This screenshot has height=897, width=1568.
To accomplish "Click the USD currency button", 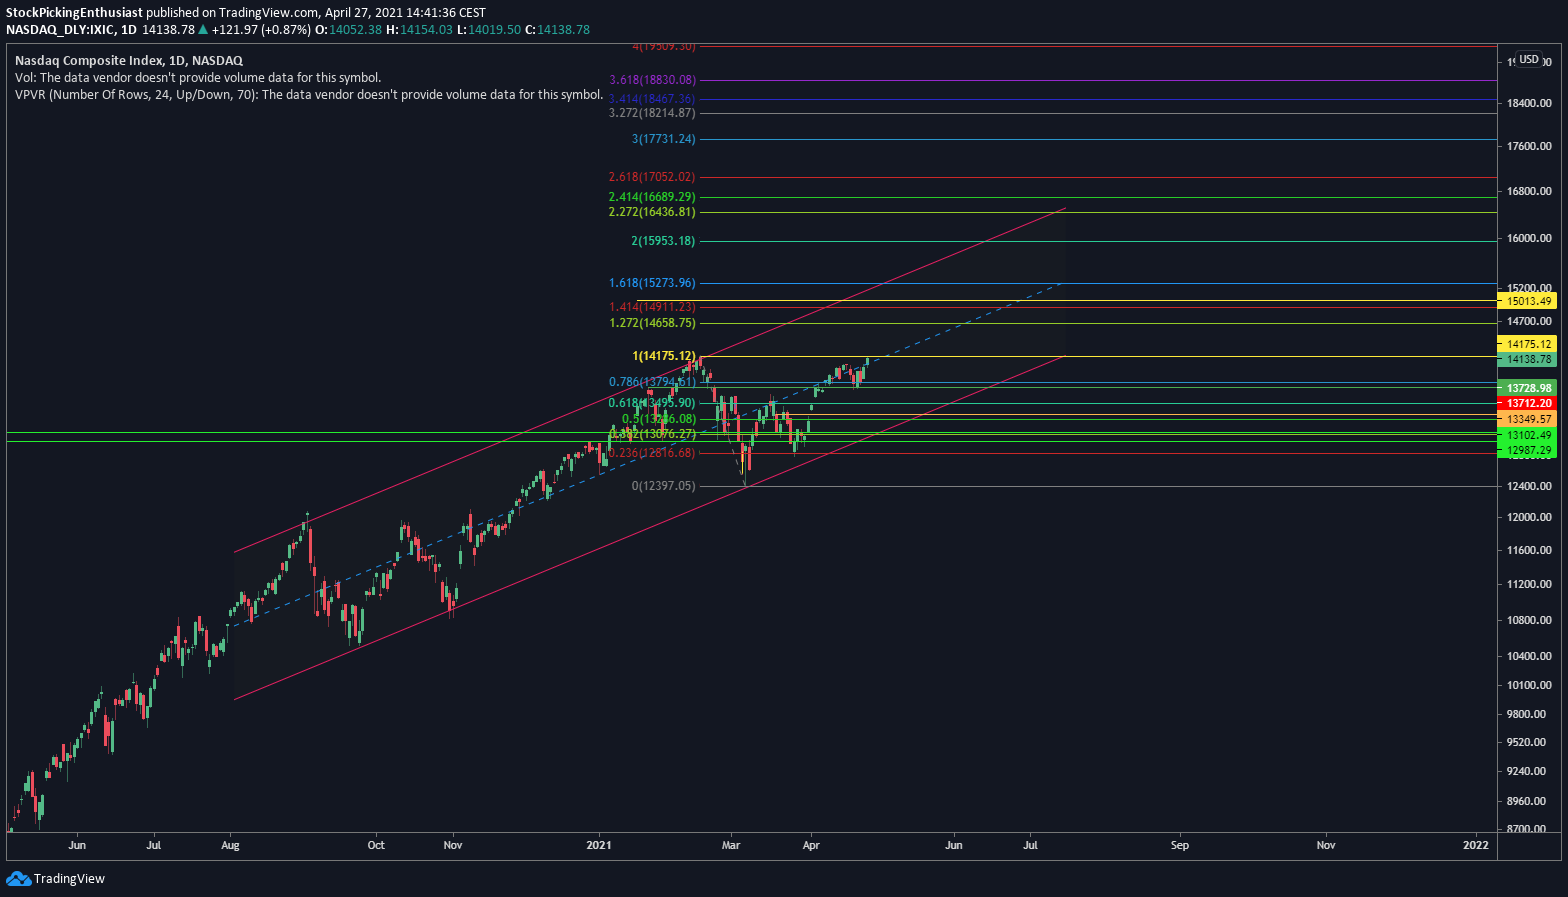I will (1529, 59).
